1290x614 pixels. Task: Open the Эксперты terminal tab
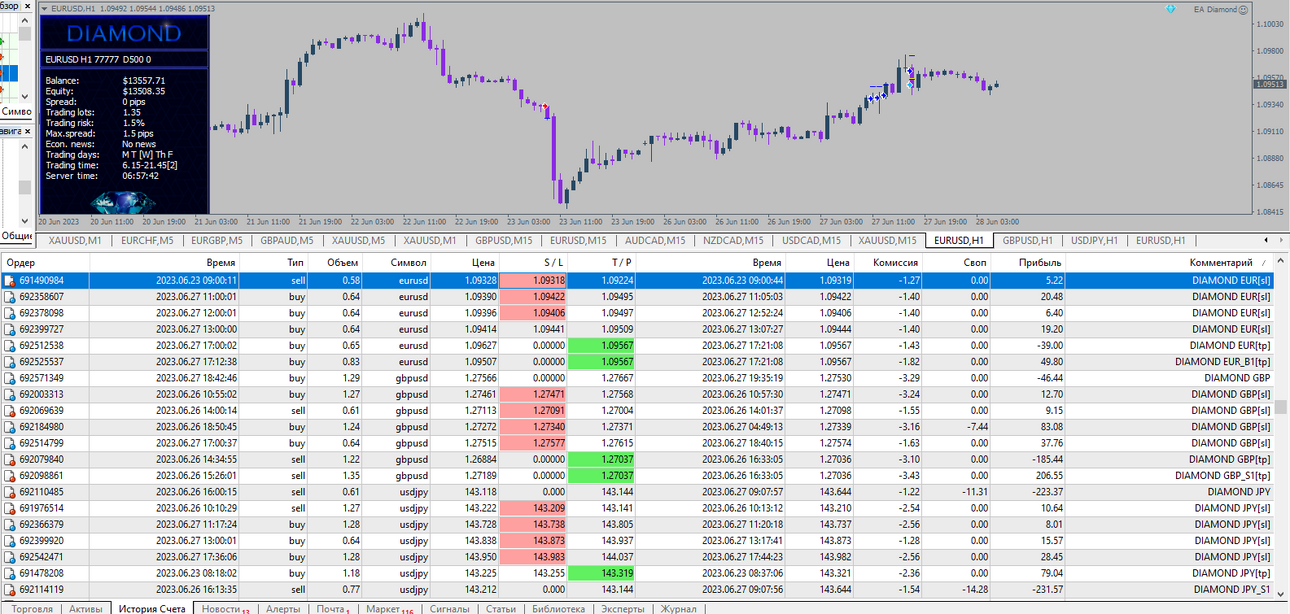[623, 608]
